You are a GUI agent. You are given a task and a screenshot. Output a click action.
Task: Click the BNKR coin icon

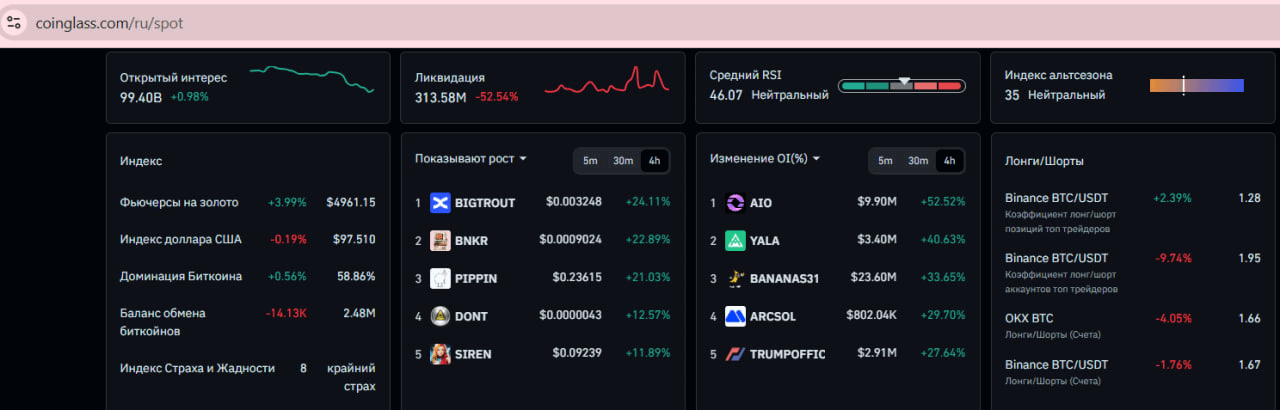coord(440,240)
